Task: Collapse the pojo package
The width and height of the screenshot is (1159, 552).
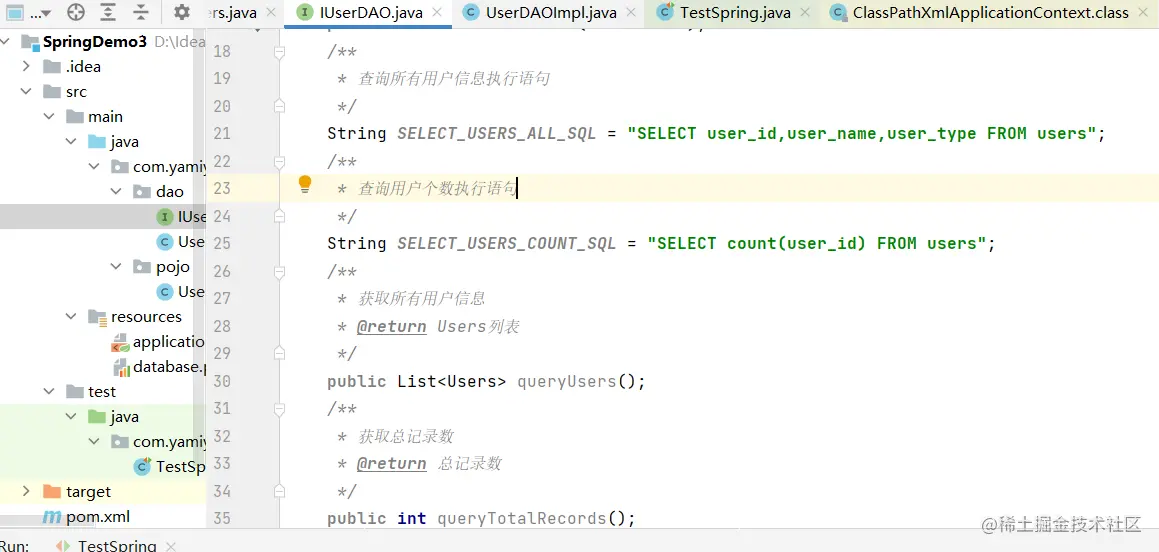Action: 116,267
